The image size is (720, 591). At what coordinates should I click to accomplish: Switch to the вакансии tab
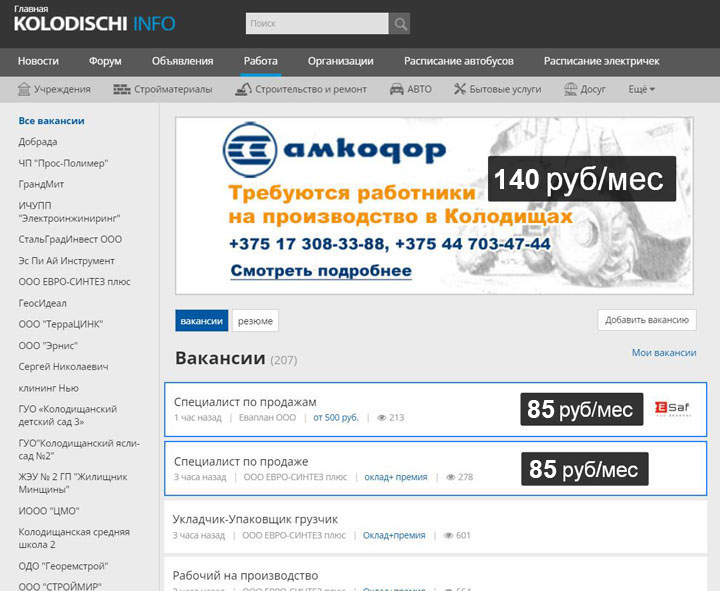pyautogui.click(x=202, y=321)
